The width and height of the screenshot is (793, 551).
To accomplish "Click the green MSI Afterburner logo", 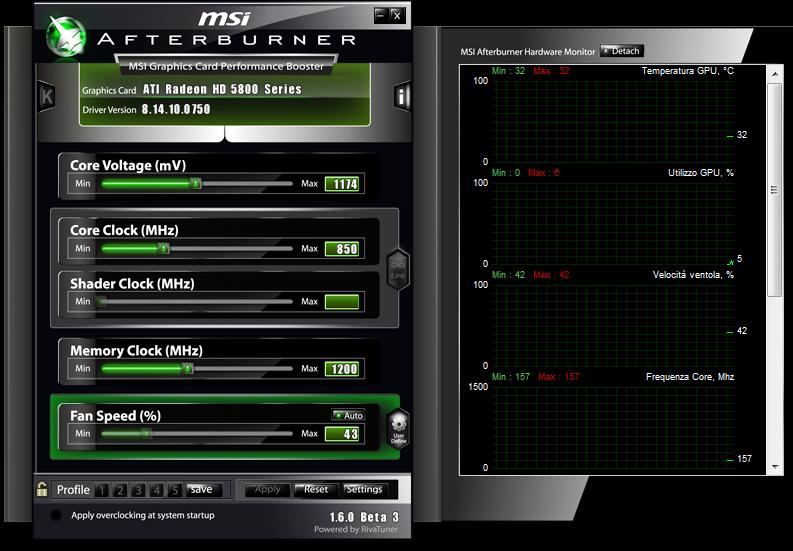I will click(65, 36).
